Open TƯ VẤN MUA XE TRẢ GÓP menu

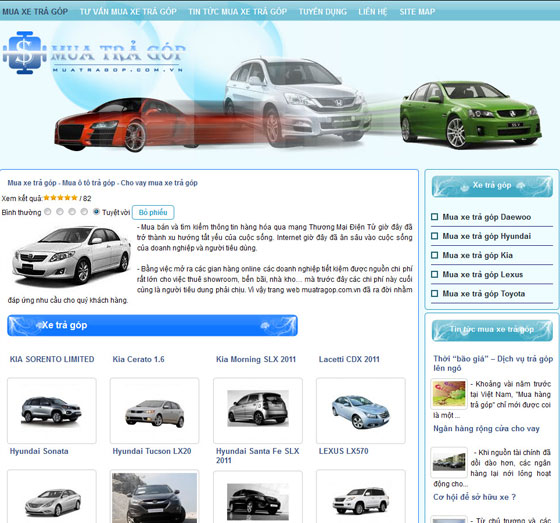coord(128,12)
